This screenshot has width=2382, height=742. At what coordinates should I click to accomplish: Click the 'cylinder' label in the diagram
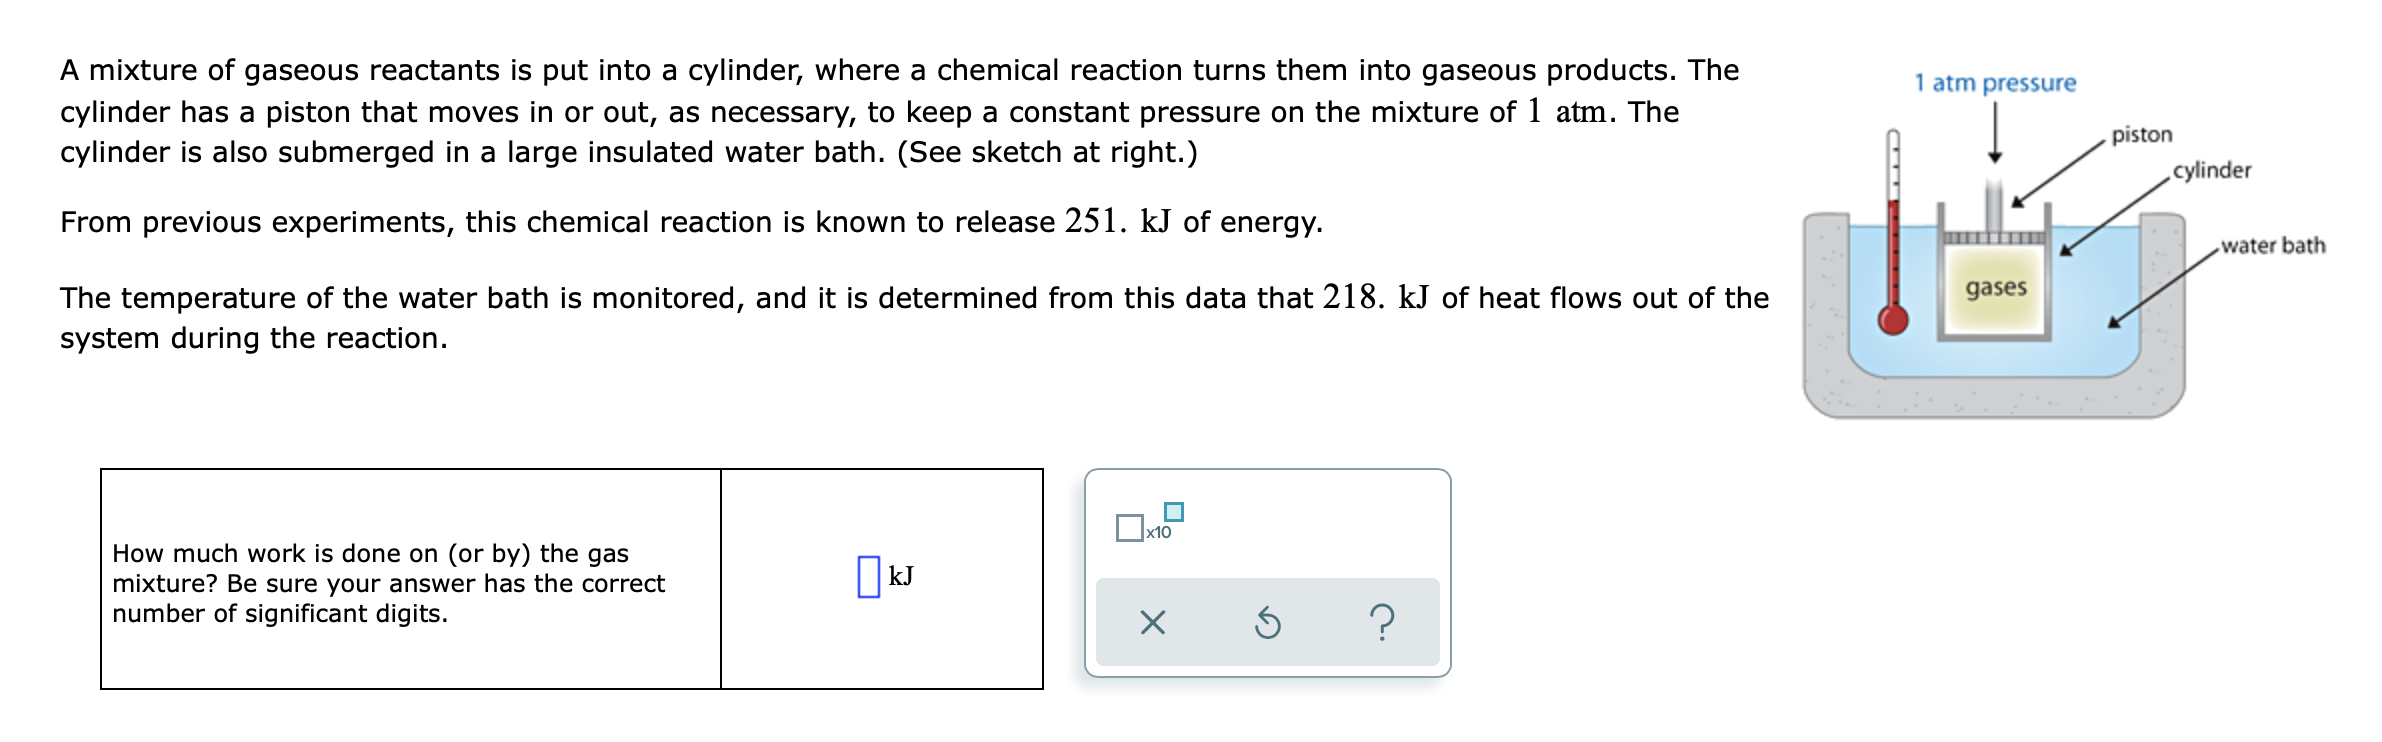click(2212, 170)
